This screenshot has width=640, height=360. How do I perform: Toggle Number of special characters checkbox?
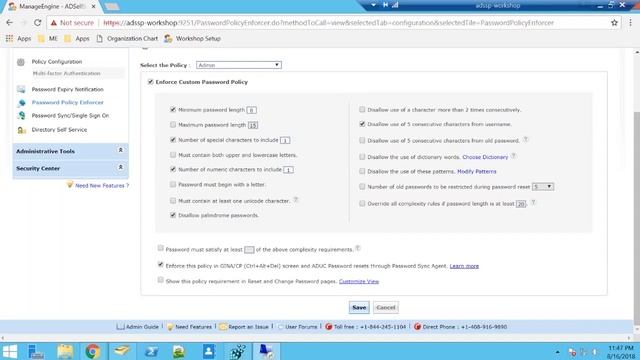click(x=173, y=140)
